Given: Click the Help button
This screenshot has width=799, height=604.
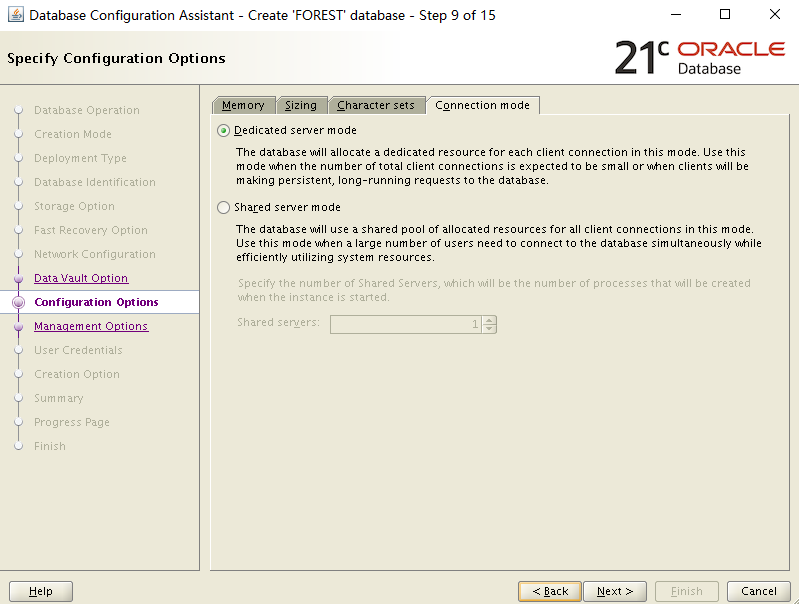Looking at the screenshot, I should point(41,591).
